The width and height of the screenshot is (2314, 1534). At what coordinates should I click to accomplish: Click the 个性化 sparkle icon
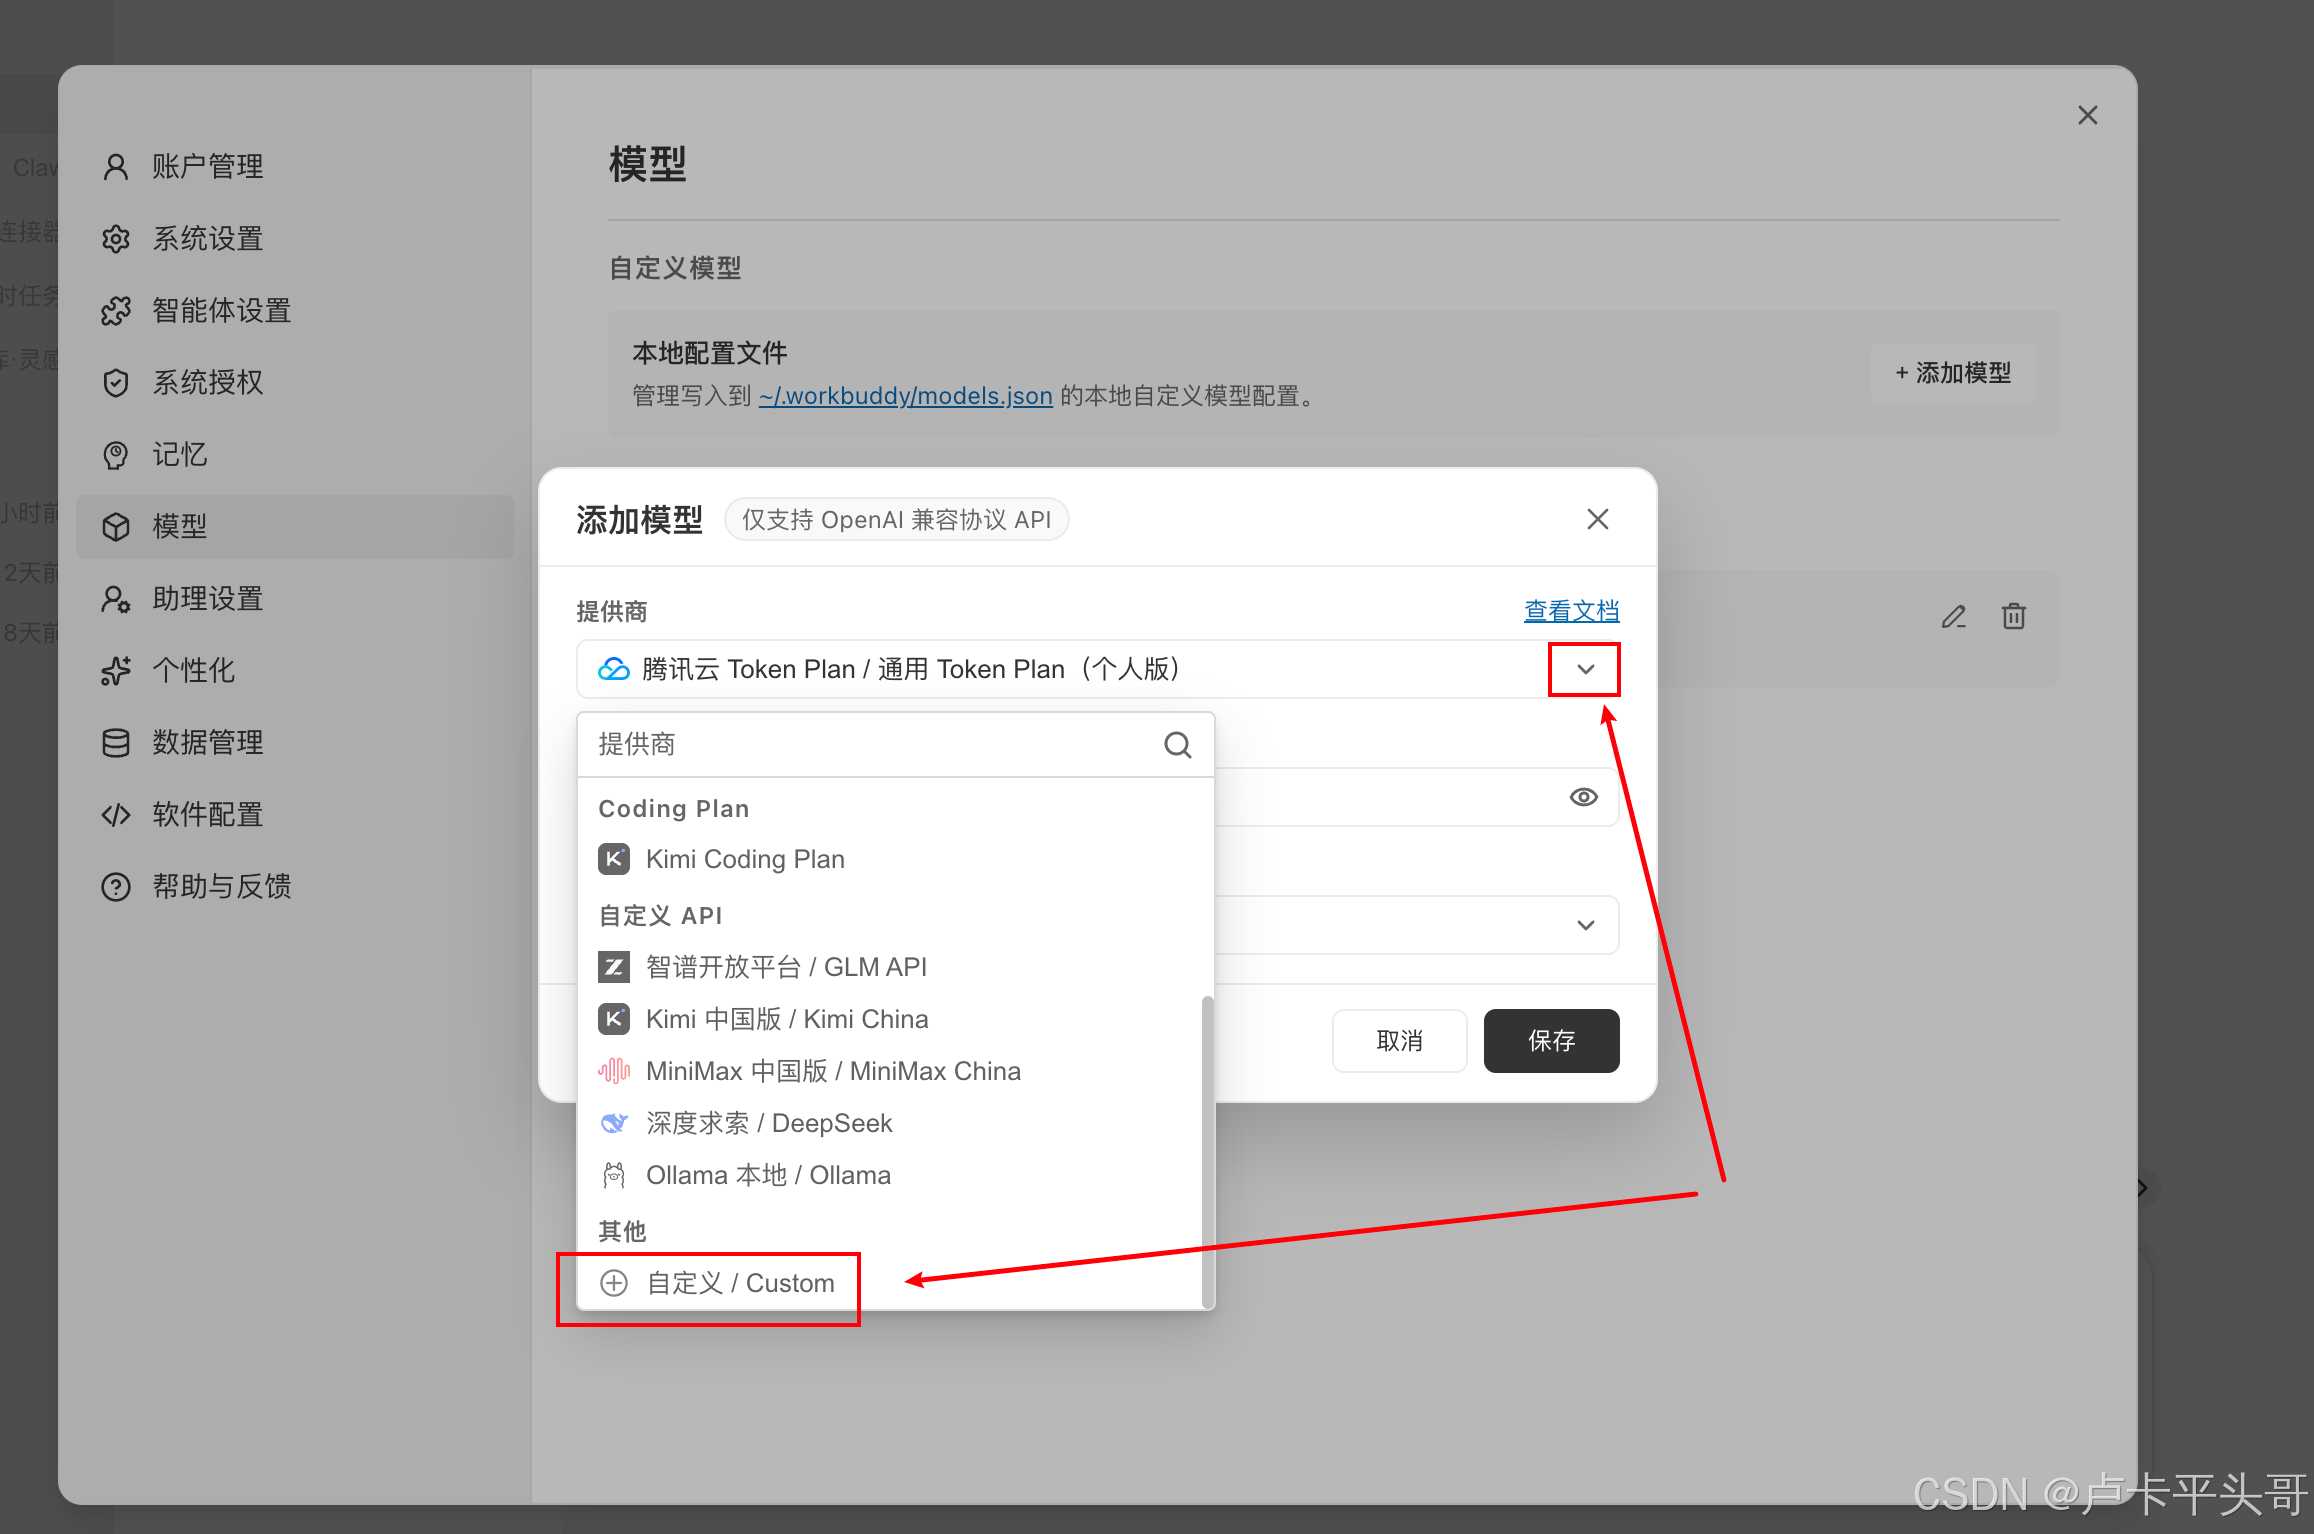coord(116,671)
